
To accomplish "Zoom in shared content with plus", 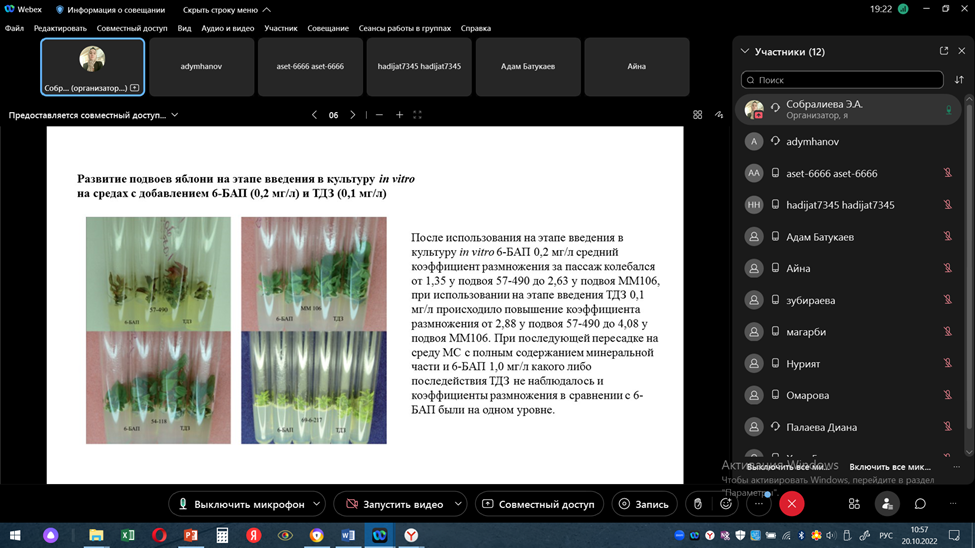I will pos(399,115).
